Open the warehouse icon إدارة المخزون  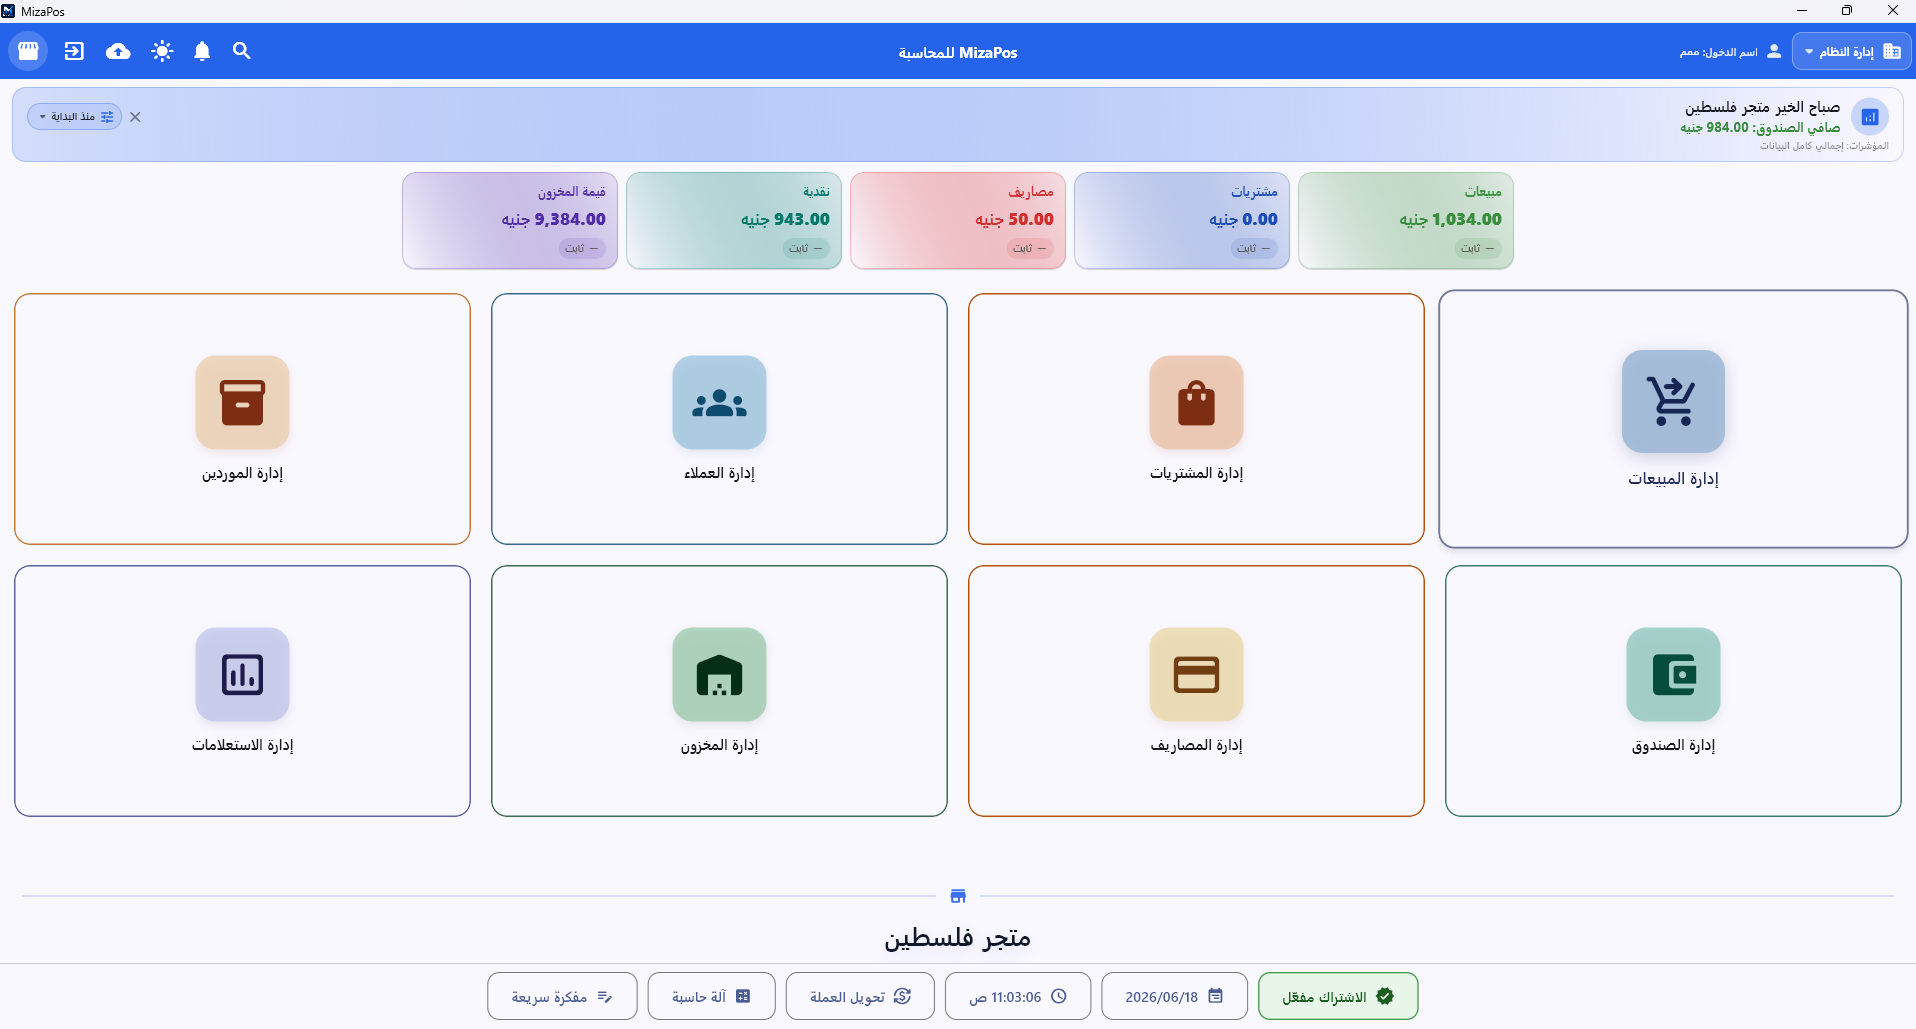point(719,674)
